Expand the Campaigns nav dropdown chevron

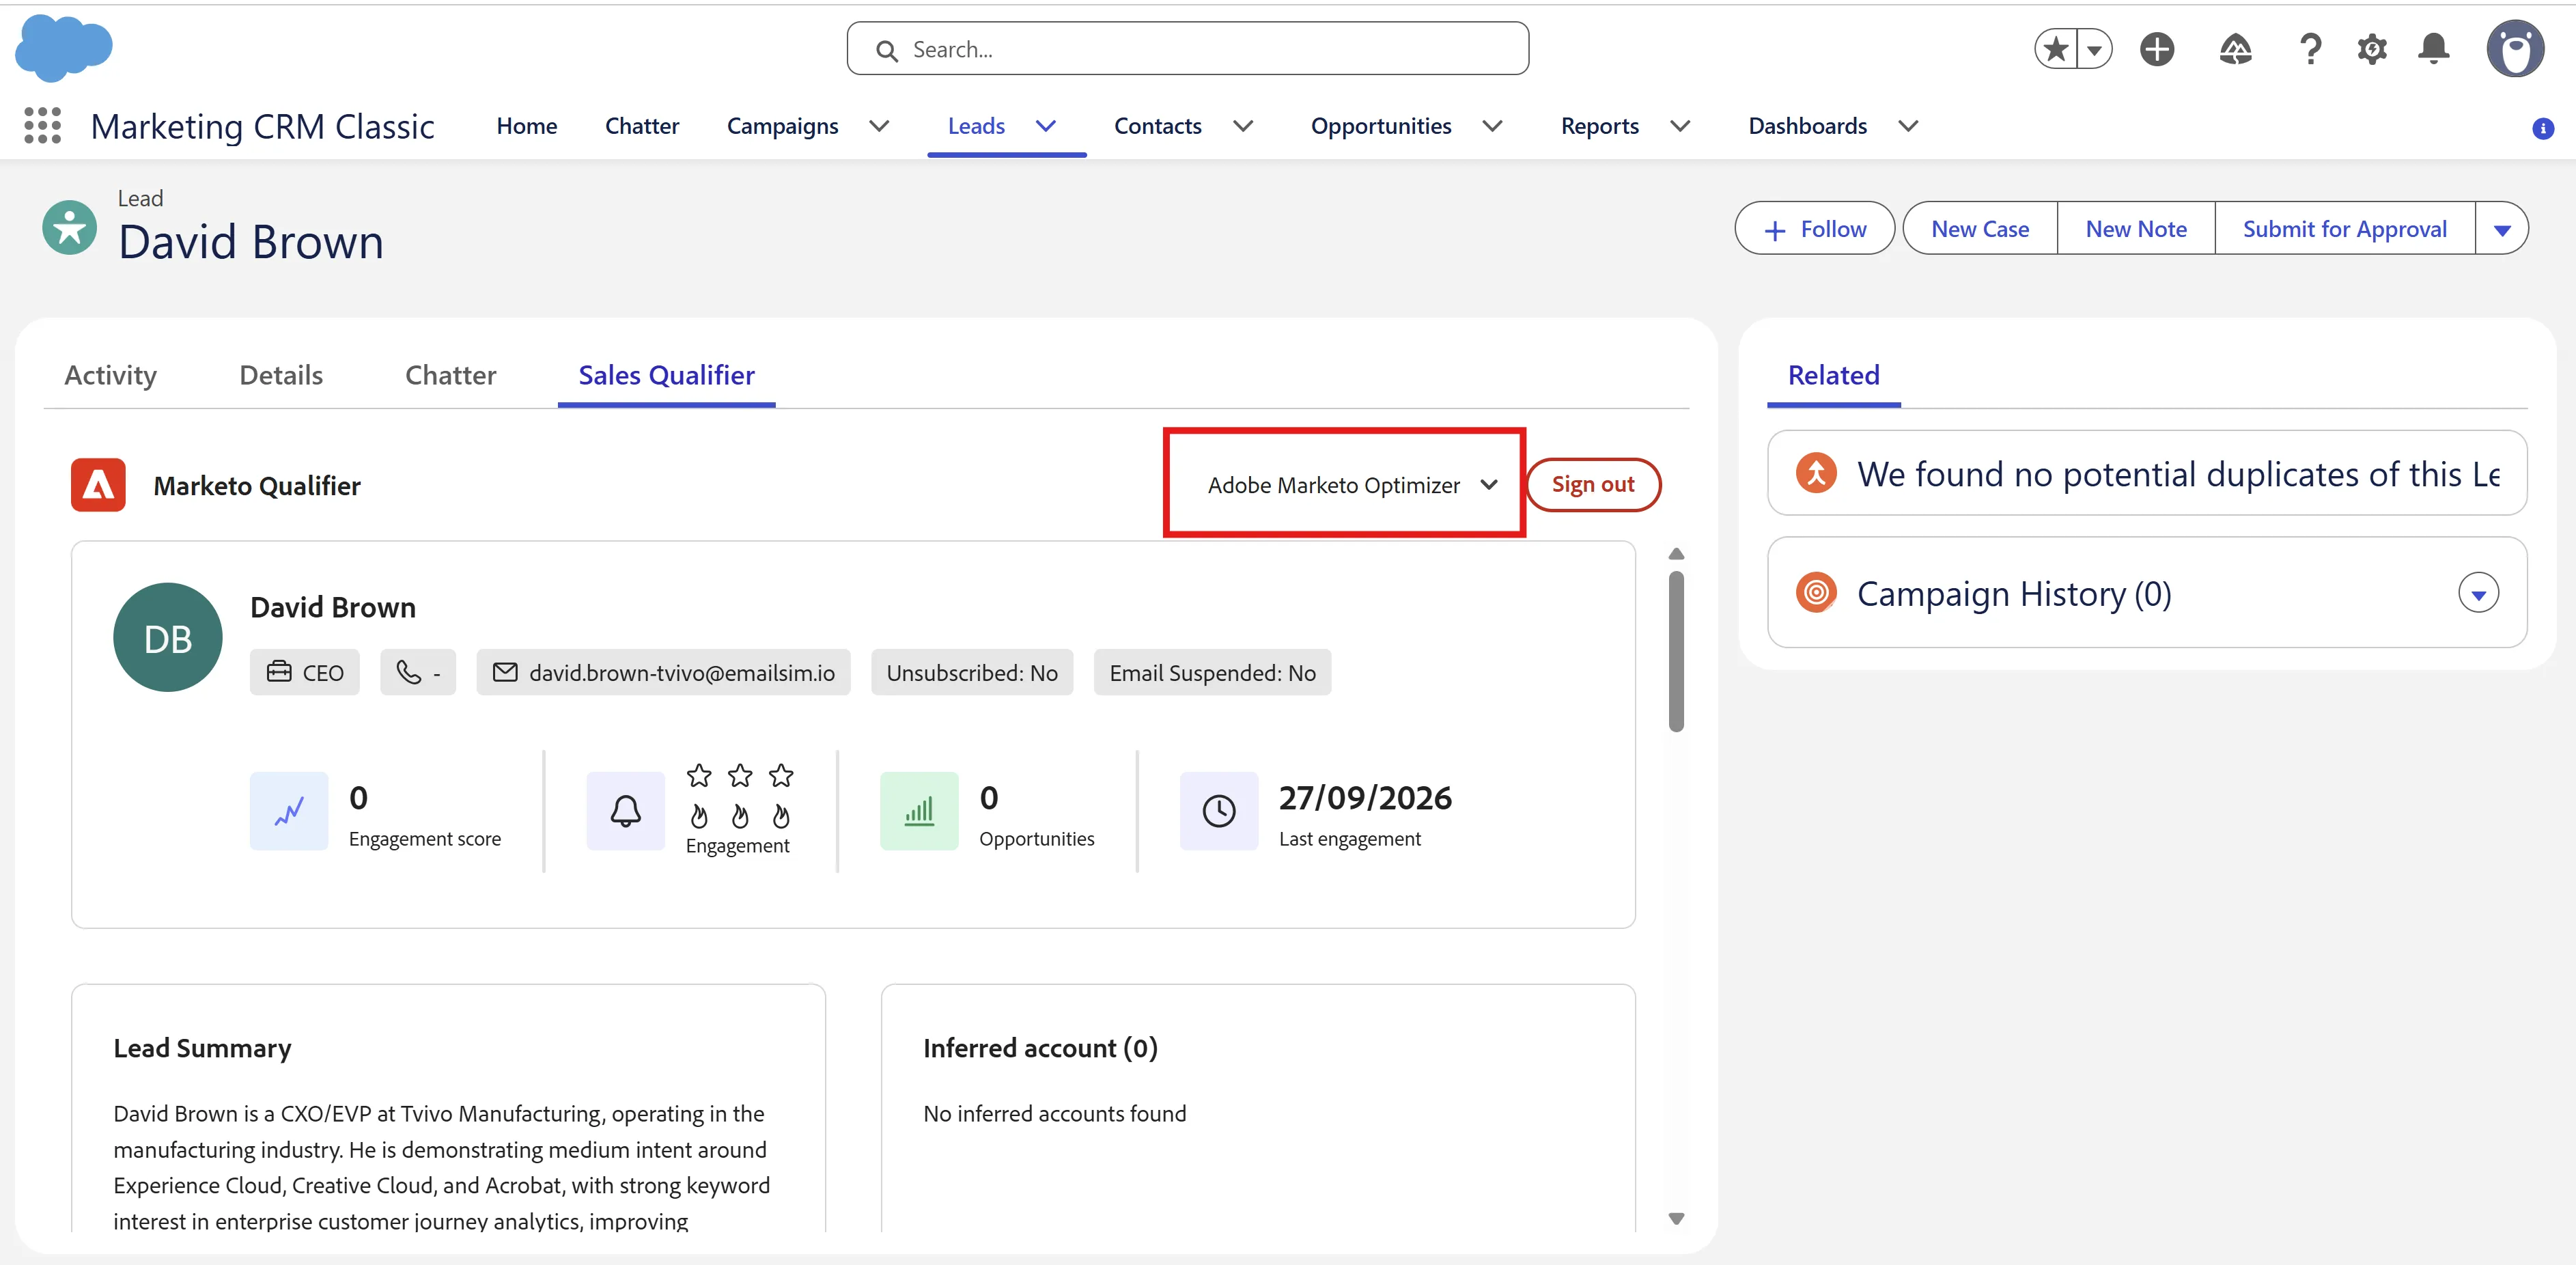[879, 126]
